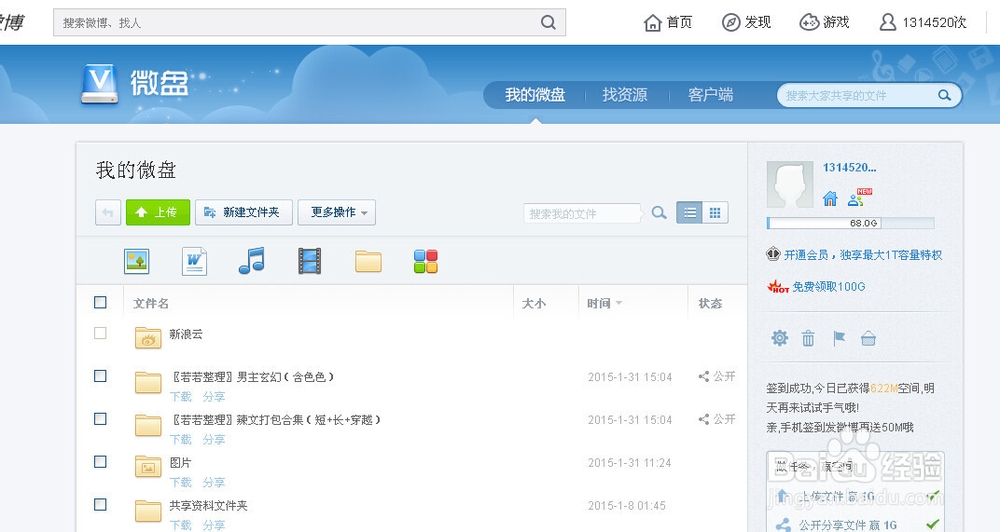
Task: Click the 文件名 column header
Action: 151,304
